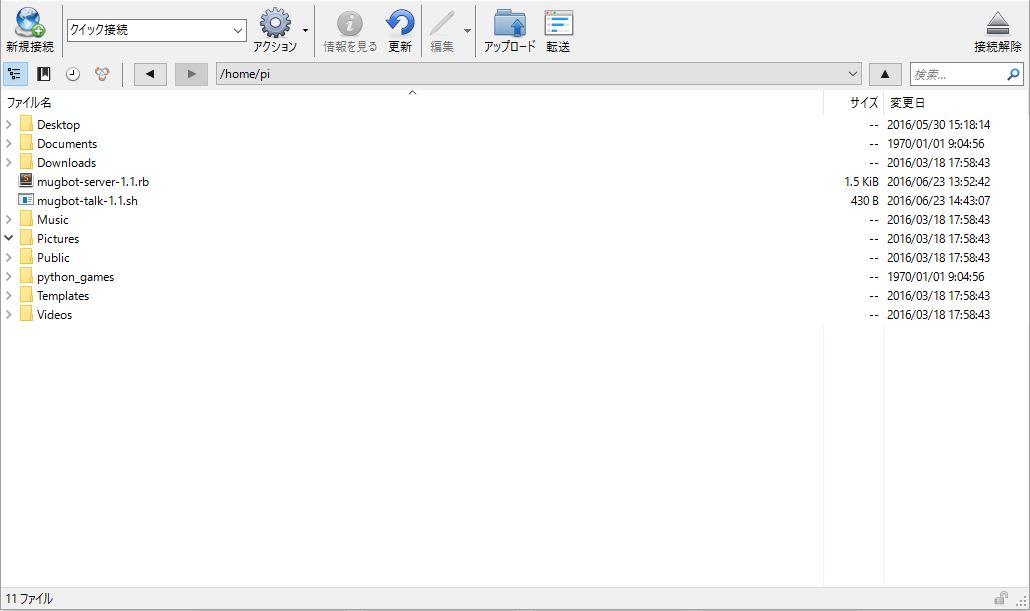Open the 編集 dropdown arrow

click(x=467, y=30)
